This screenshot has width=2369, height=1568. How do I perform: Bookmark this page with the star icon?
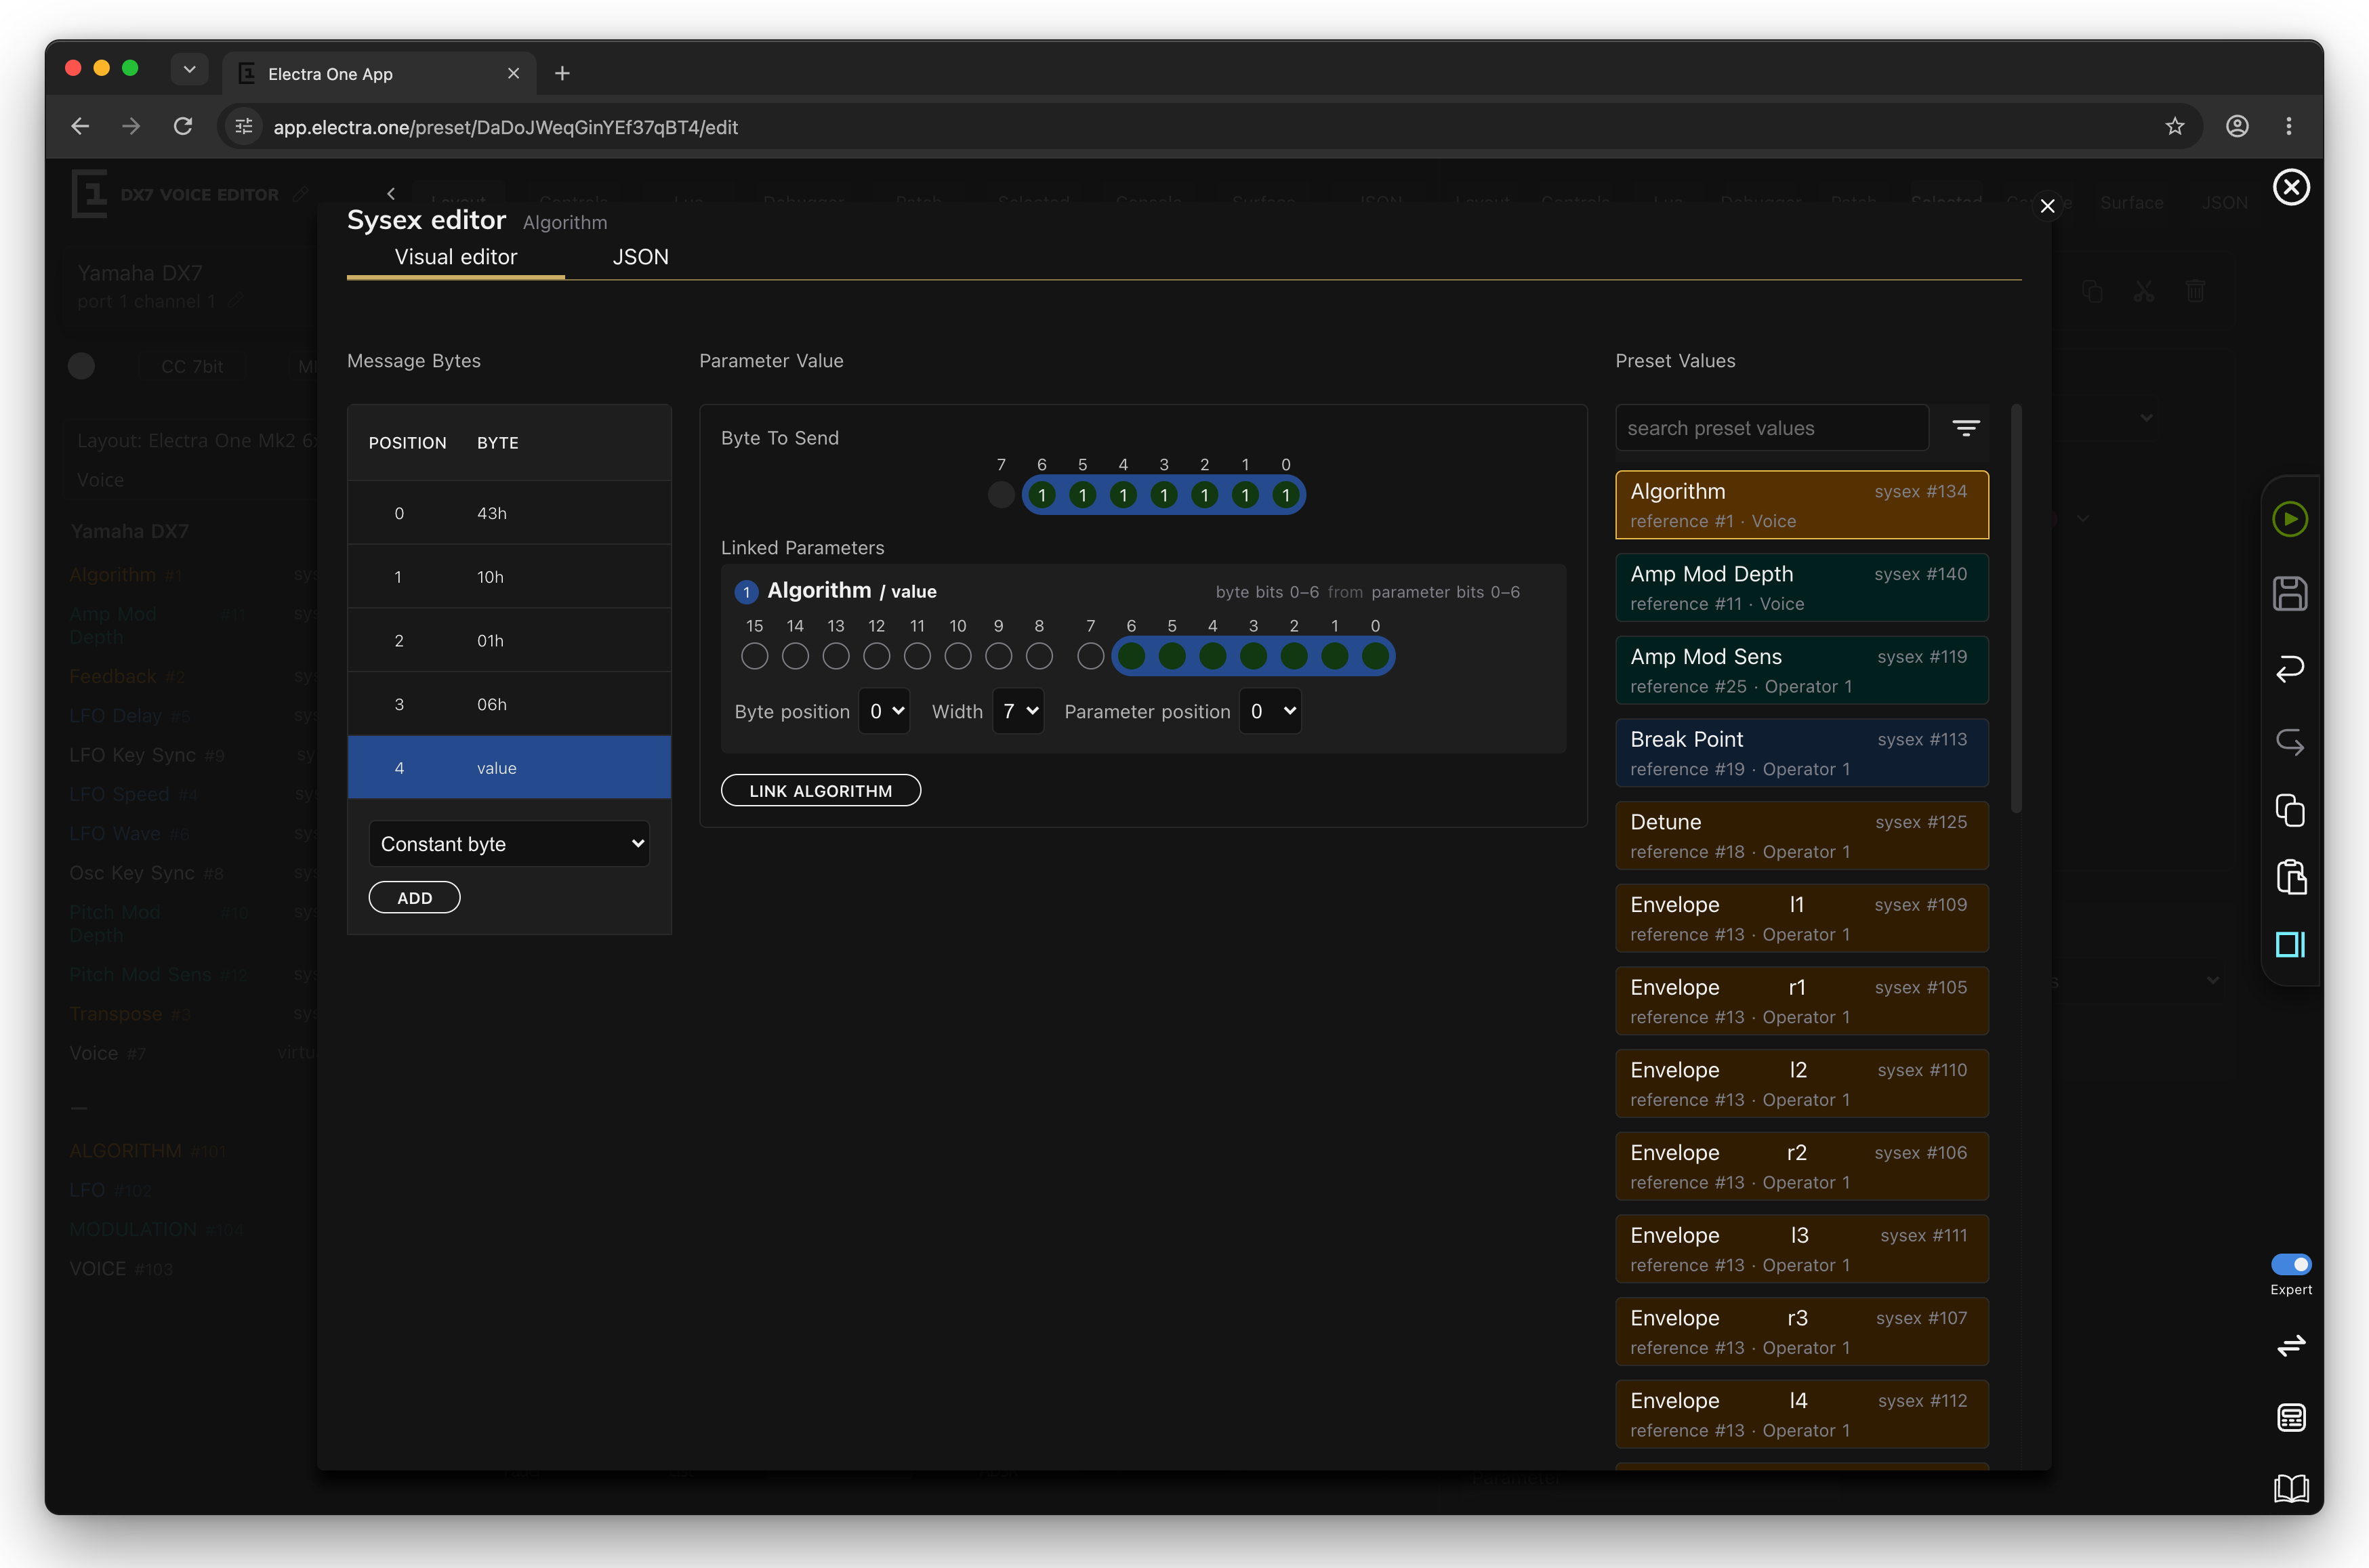point(2175,126)
